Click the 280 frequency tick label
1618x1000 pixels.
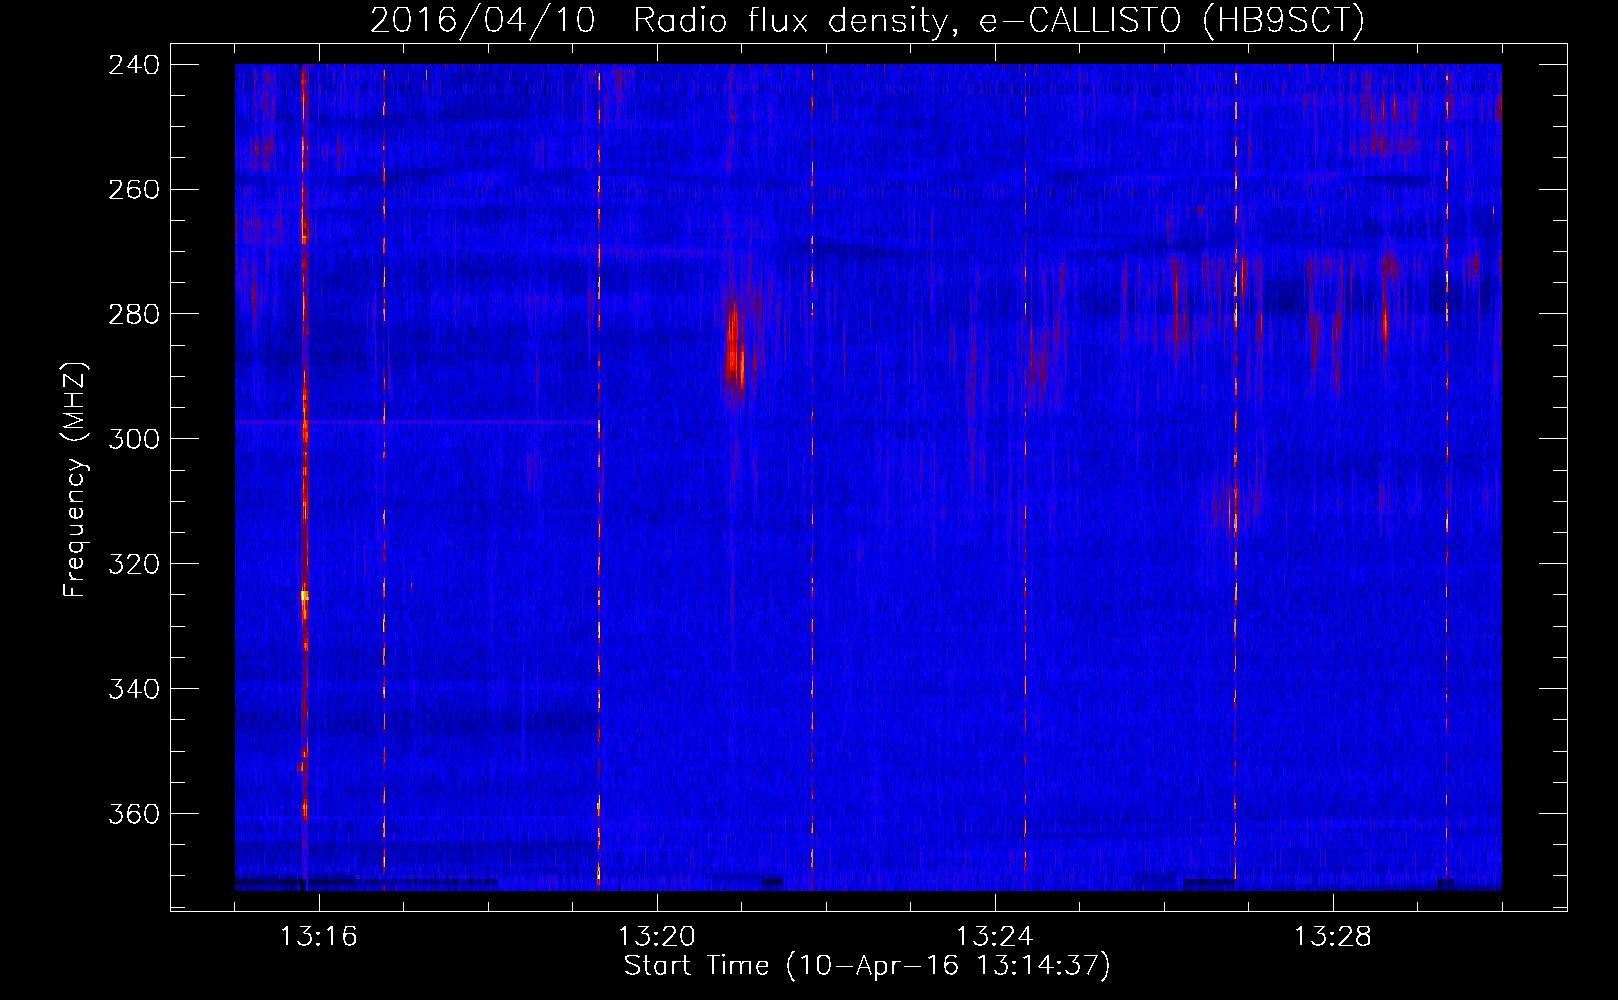coord(134,314)
